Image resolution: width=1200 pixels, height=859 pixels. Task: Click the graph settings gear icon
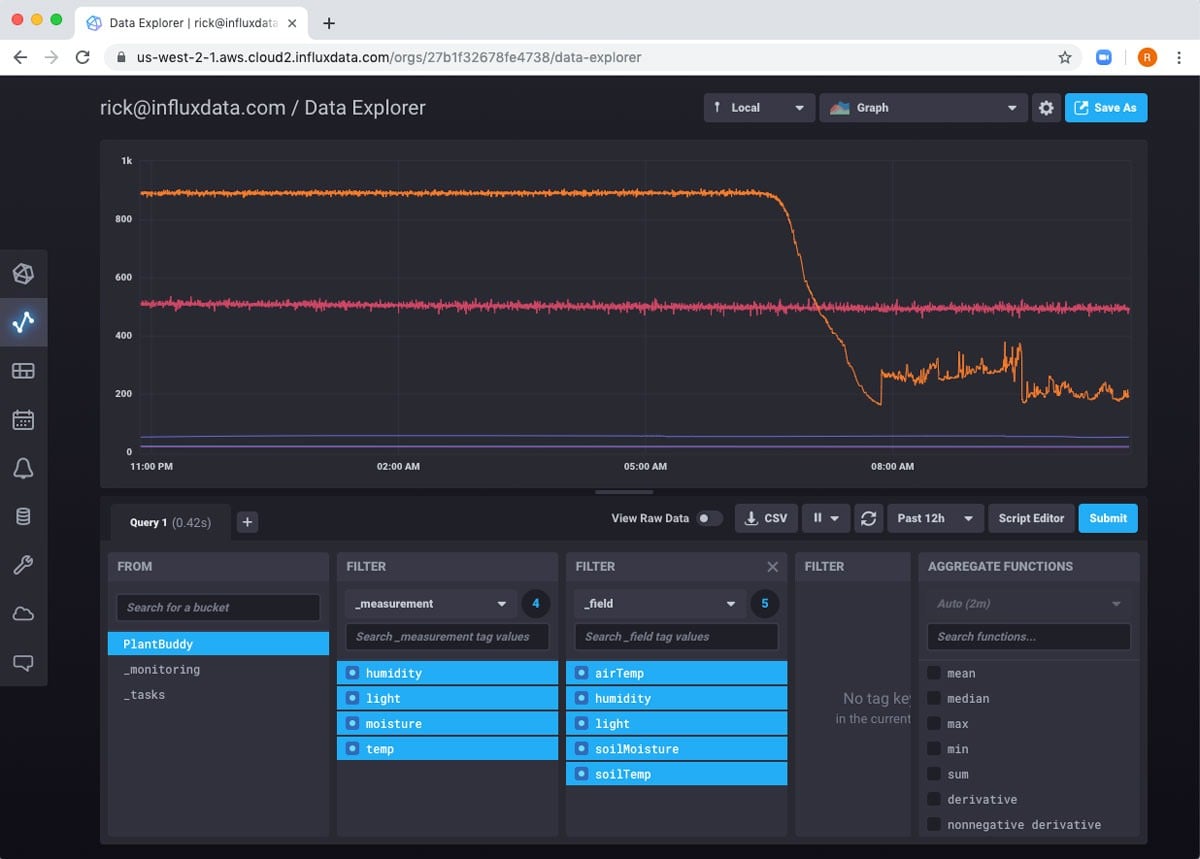1046,108
